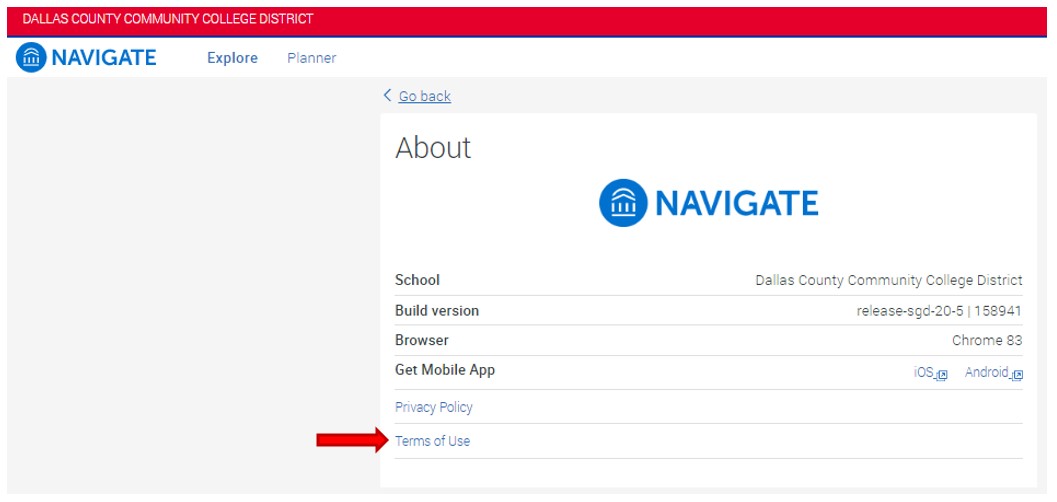This screenshot has height=502, width=1057.
Task: Click the external link icon beside iOS
Action: pyautogui.click(x=941, y=374)
